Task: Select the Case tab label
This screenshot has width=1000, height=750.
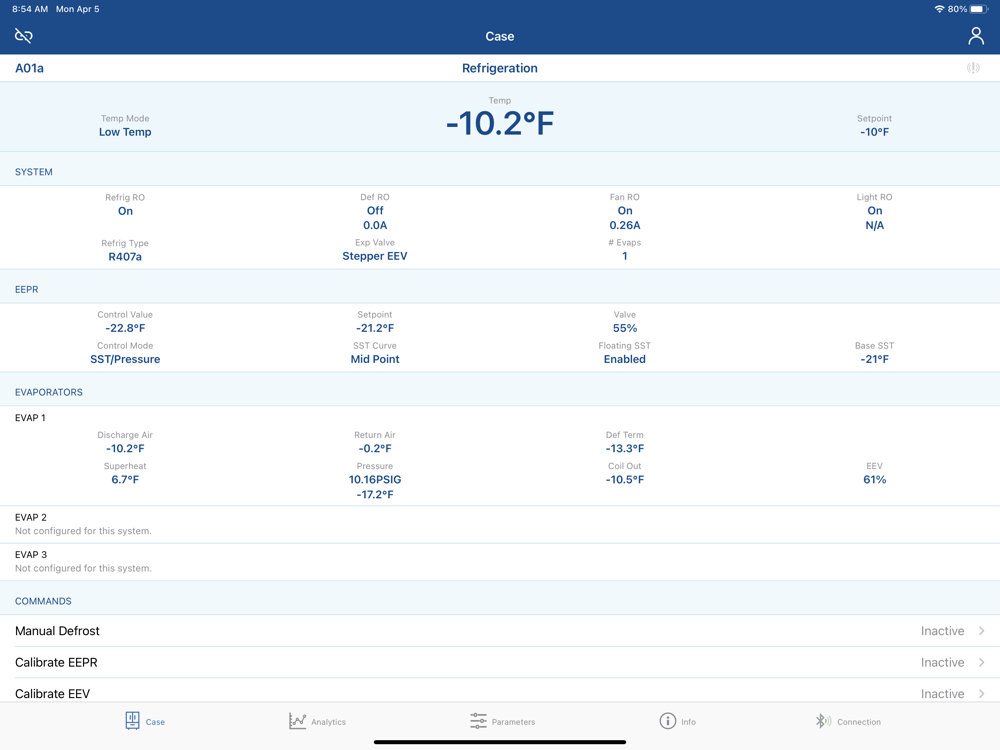Action: tap(155, 722)
